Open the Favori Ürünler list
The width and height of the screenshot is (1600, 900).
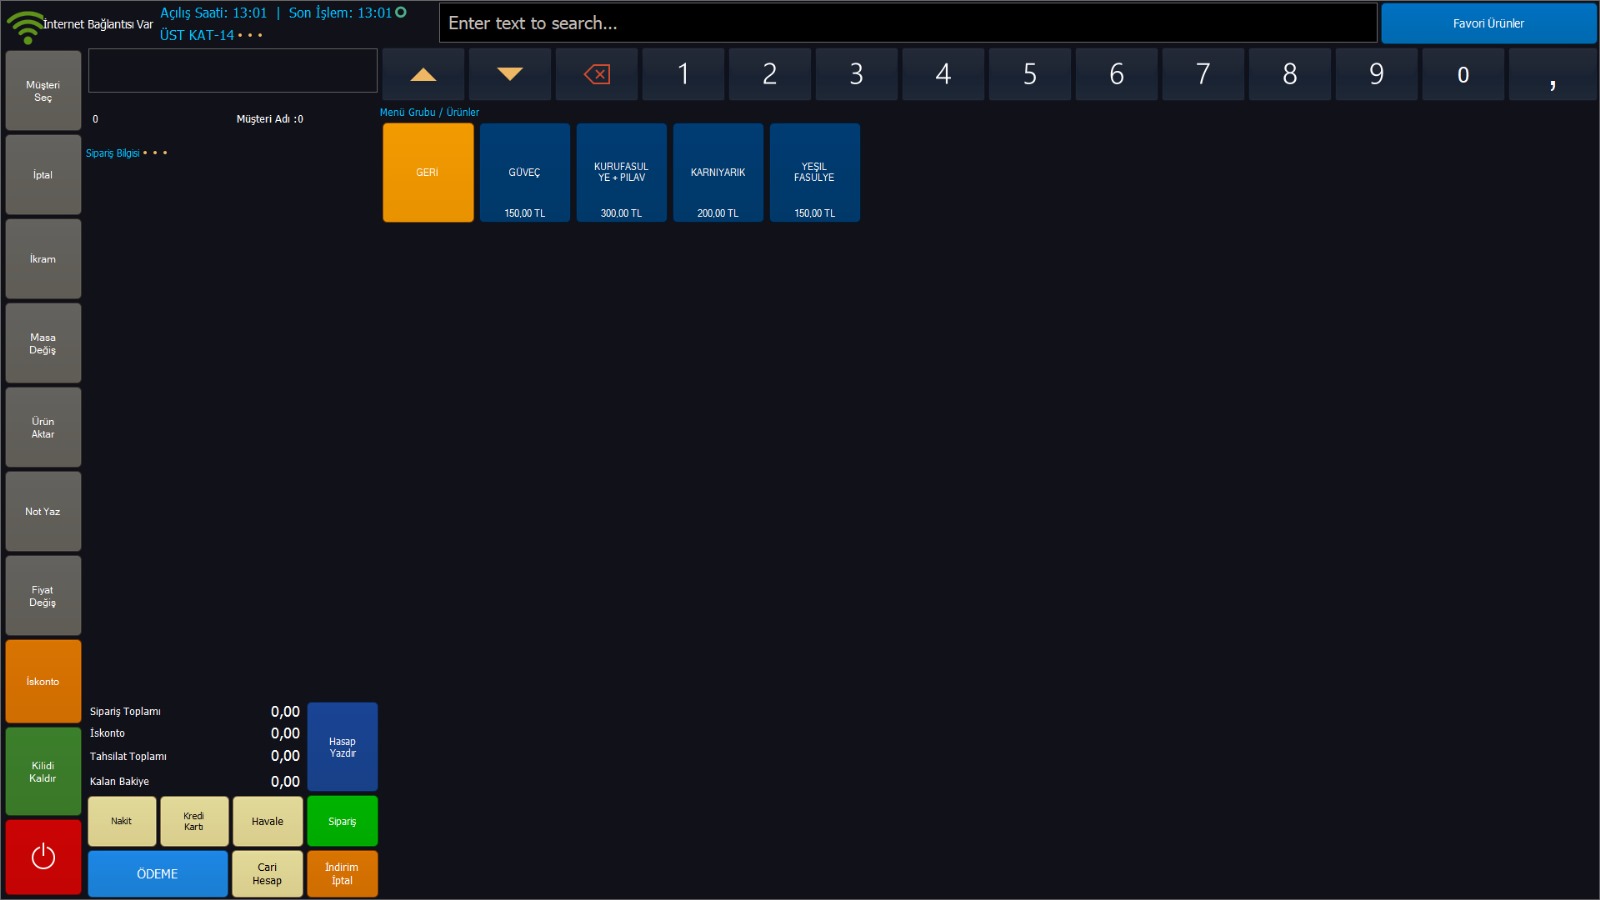[1488, 23]
